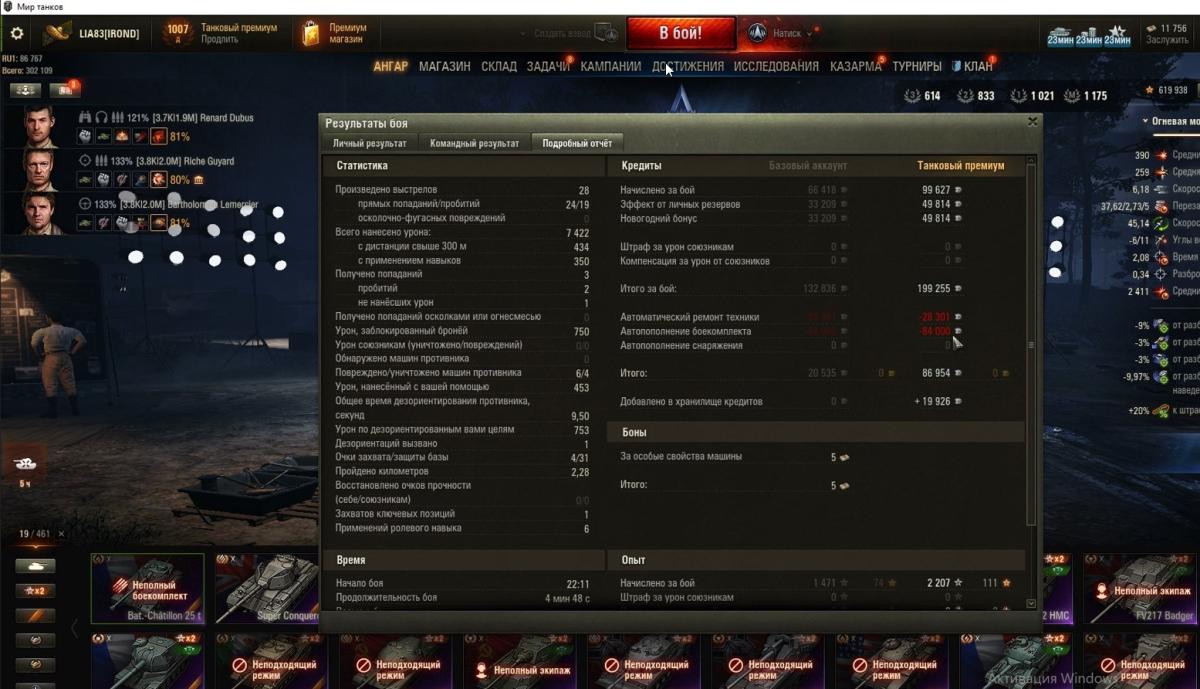The image size is (1200, 689).
Task: Open the ИССЛЕДОВАНИЯ menu section
Action: pyautogui.click(x=776, y=66)
